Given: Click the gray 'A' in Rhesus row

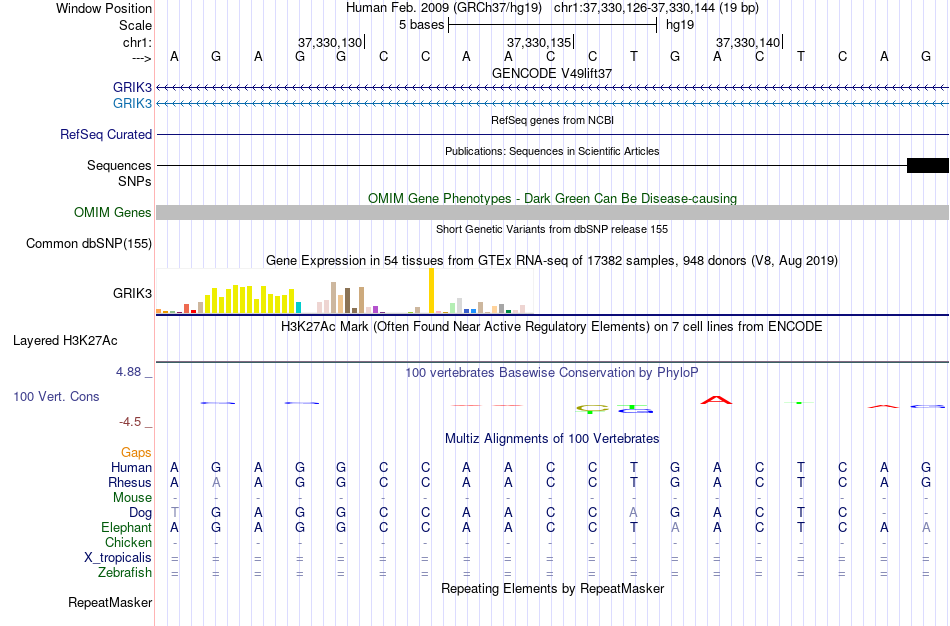Looking at the screenshot, I should pyautogui.click(x=216, y=482).
